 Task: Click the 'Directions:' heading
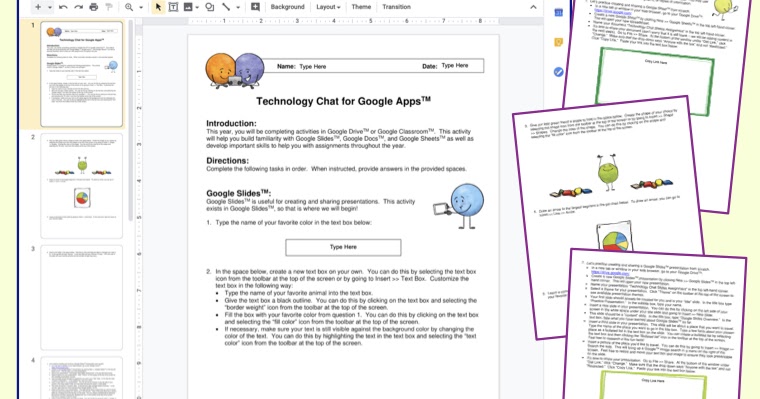[227, 160]
